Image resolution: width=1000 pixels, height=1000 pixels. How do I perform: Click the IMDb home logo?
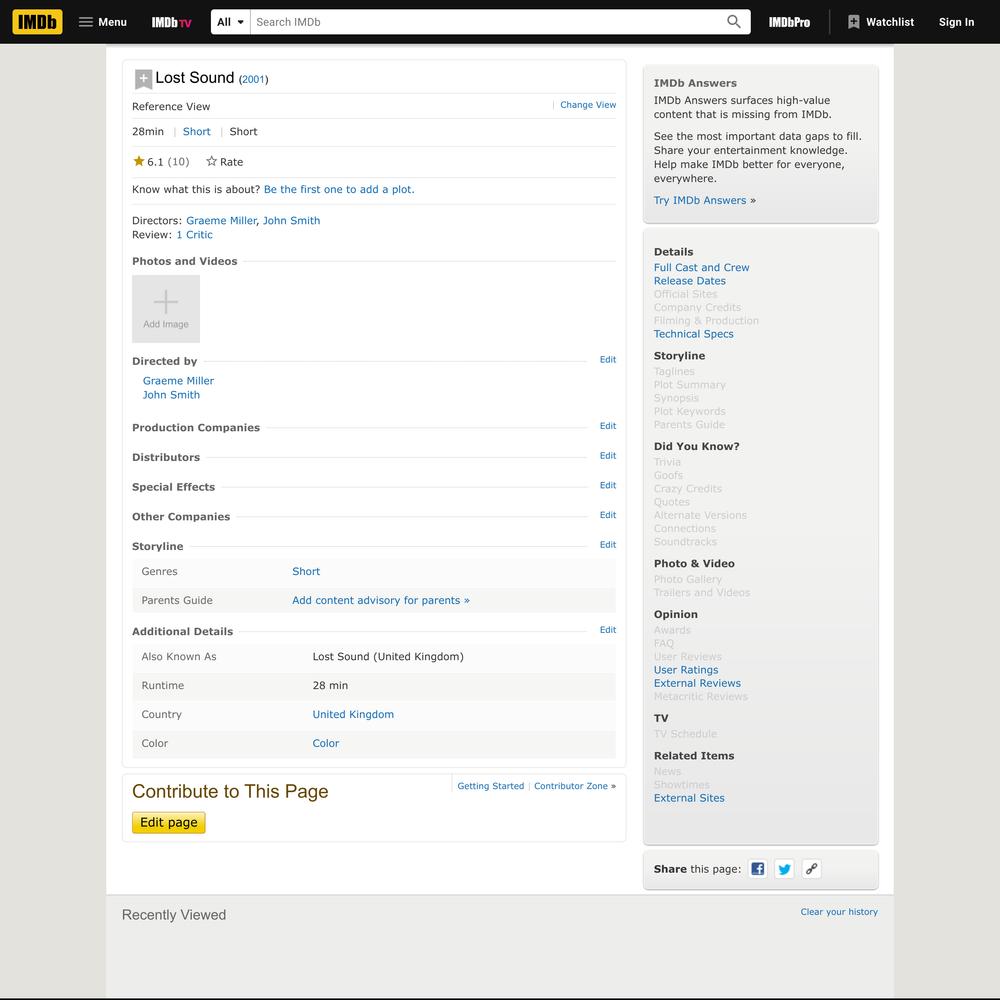[x=38, y=22]
